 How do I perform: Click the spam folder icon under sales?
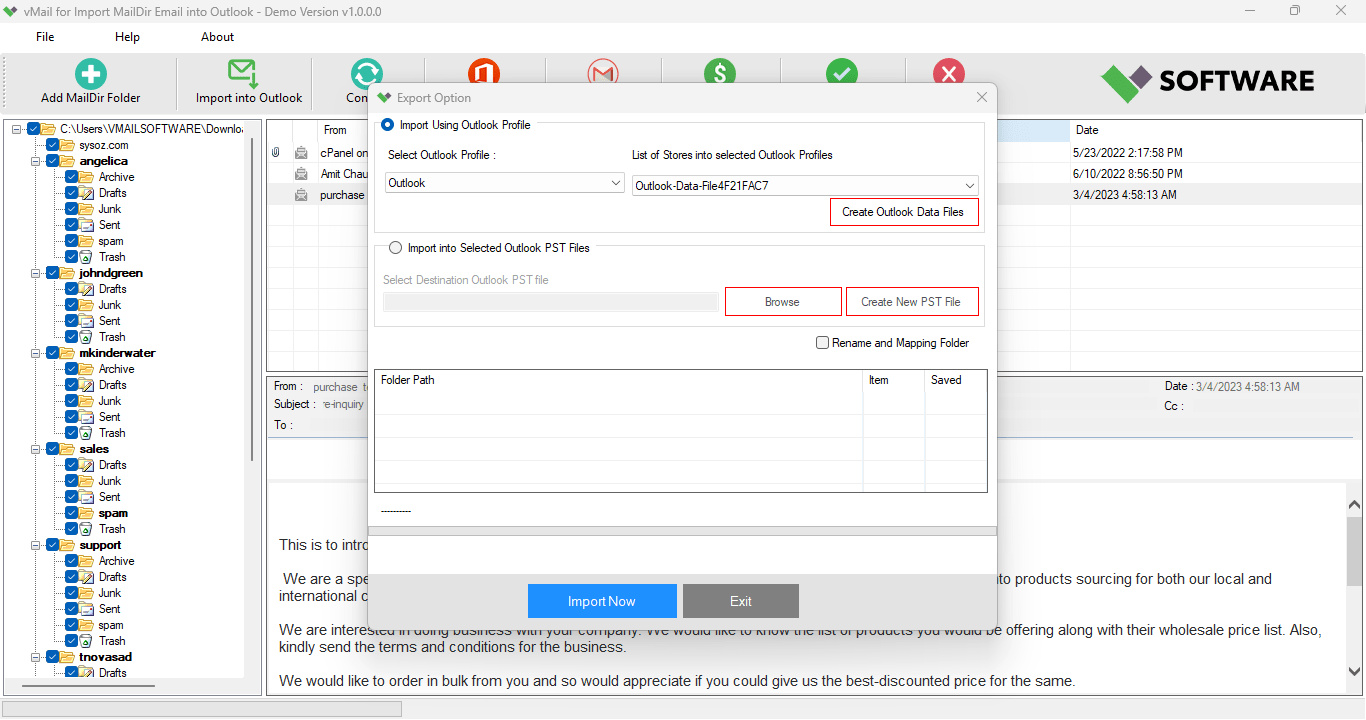pyautogui.click(x=87, y=513)
